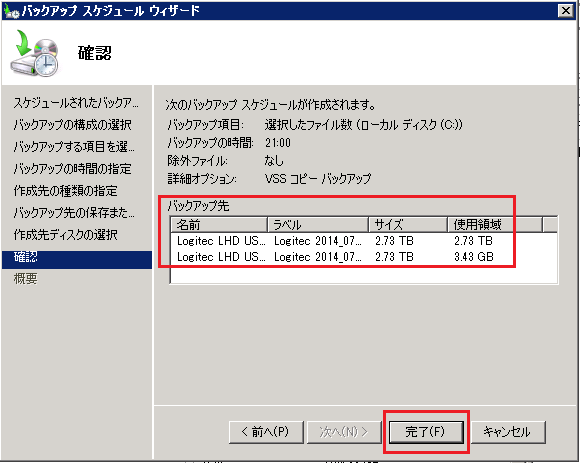The image size is (580, 463).
Task: Open the 作成先の種類の指定 step
Action: (x=65, y=190)
